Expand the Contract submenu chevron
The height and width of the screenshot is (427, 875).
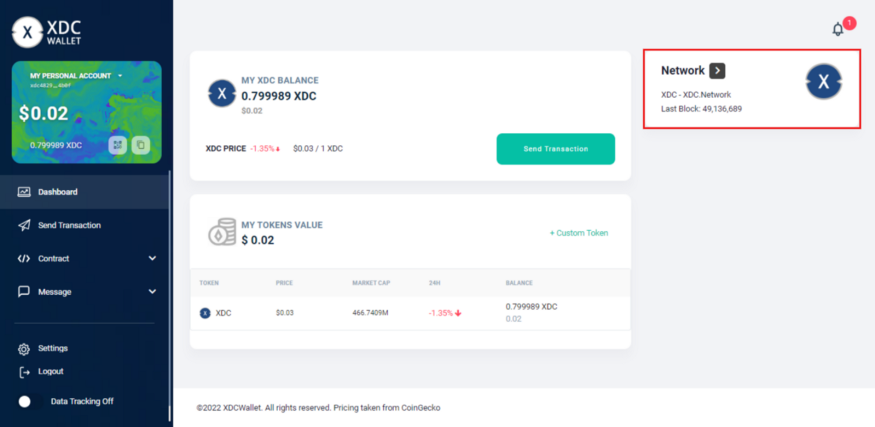(x=152, y=259)
